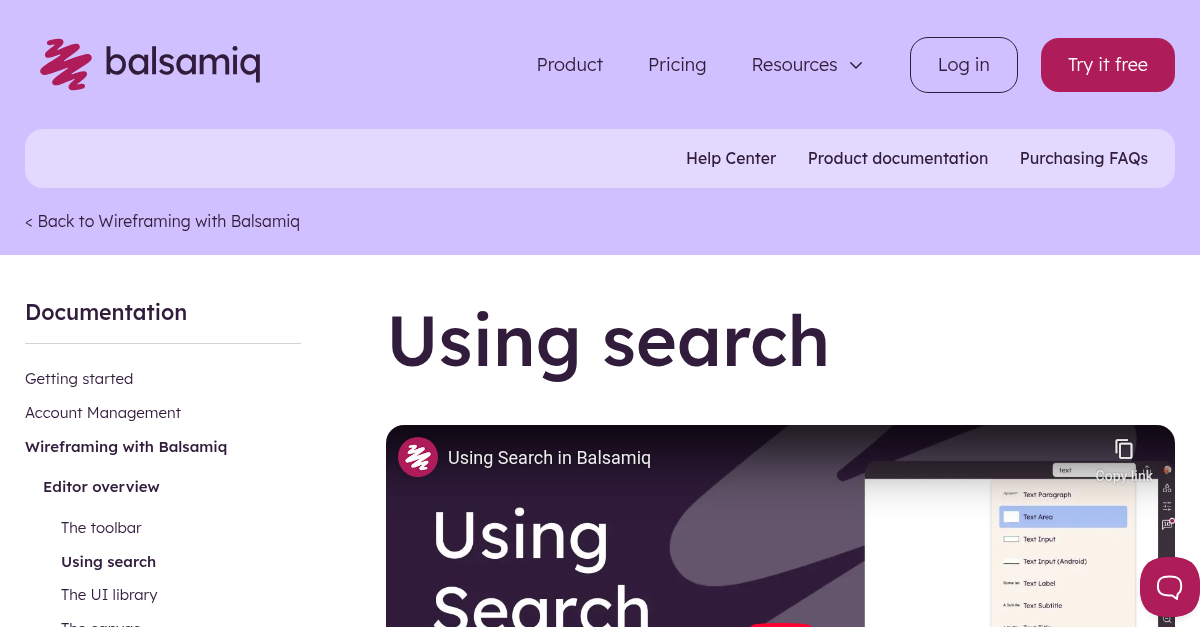The height and width of the screenshot is (627, 1200).
Task: Open the Pricing page
Action: (x=677, y=64)
